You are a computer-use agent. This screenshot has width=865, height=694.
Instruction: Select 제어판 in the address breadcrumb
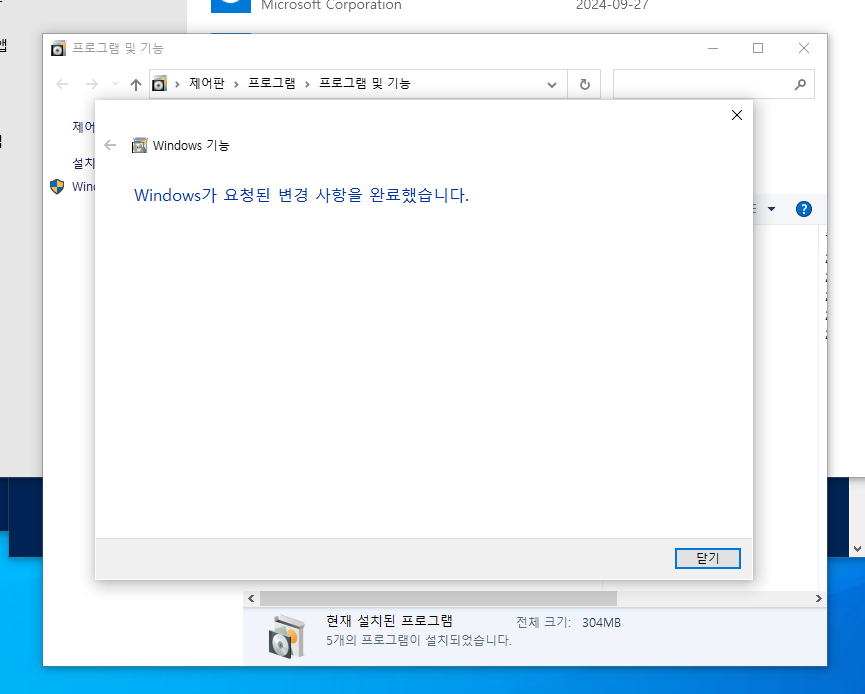coord(207,84)
